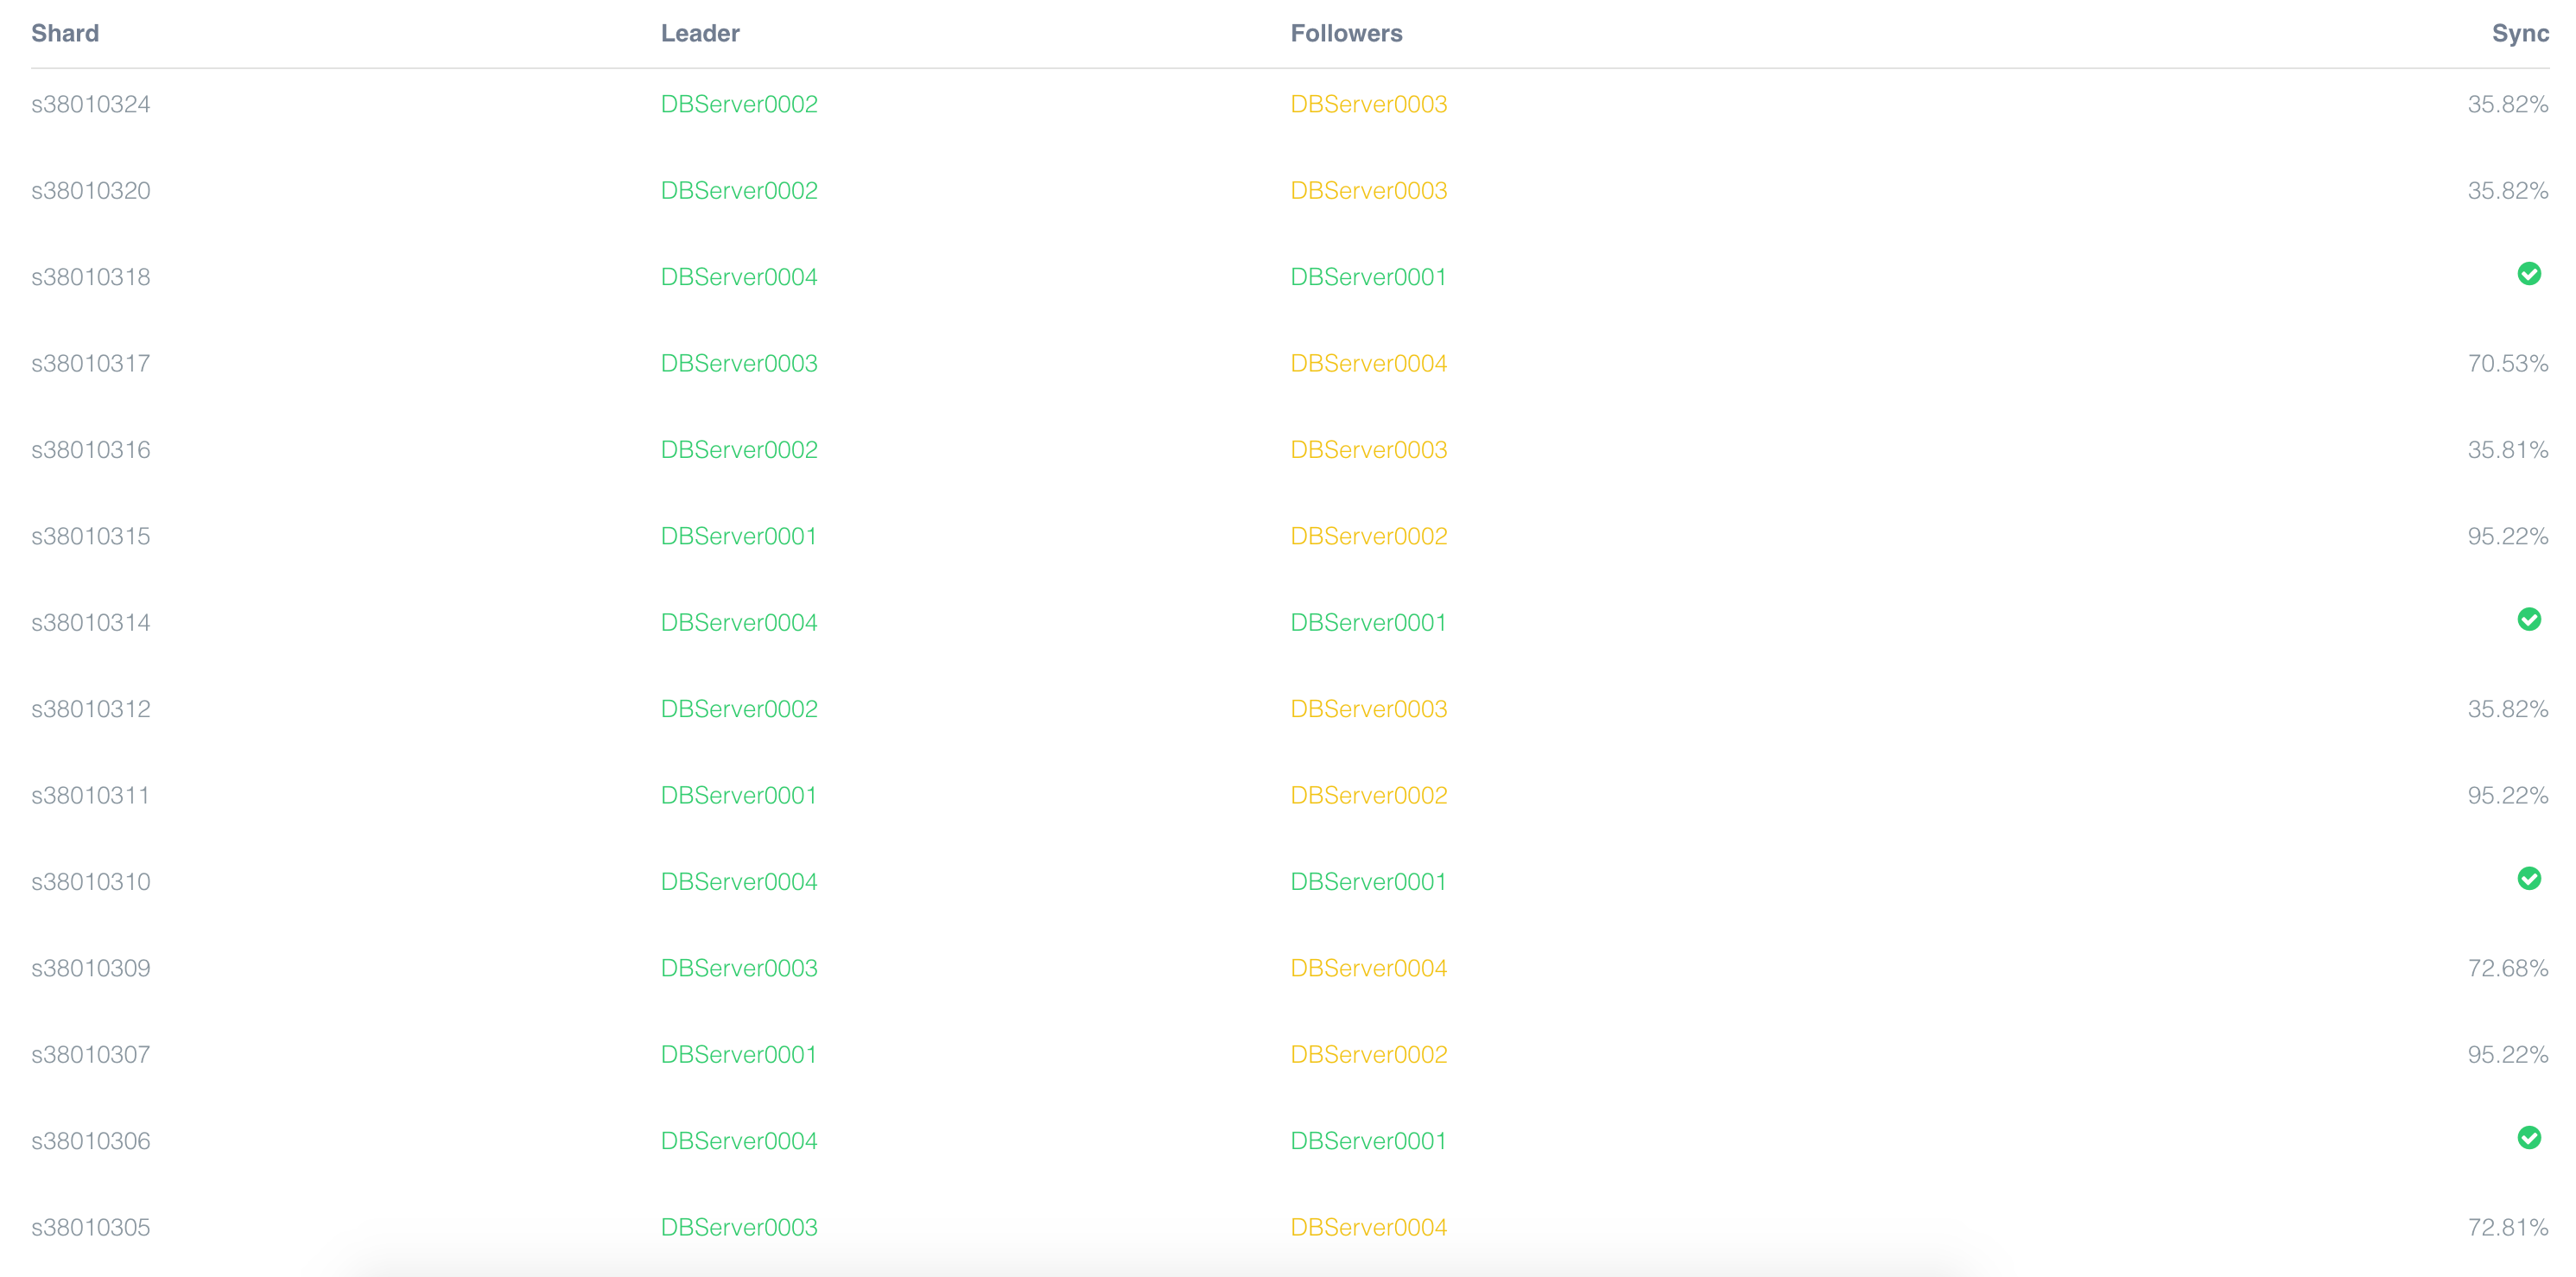Click the 35.82% sync value for s38010312
This screenshot has width=2576, height=1277.
pos(2510,707)
